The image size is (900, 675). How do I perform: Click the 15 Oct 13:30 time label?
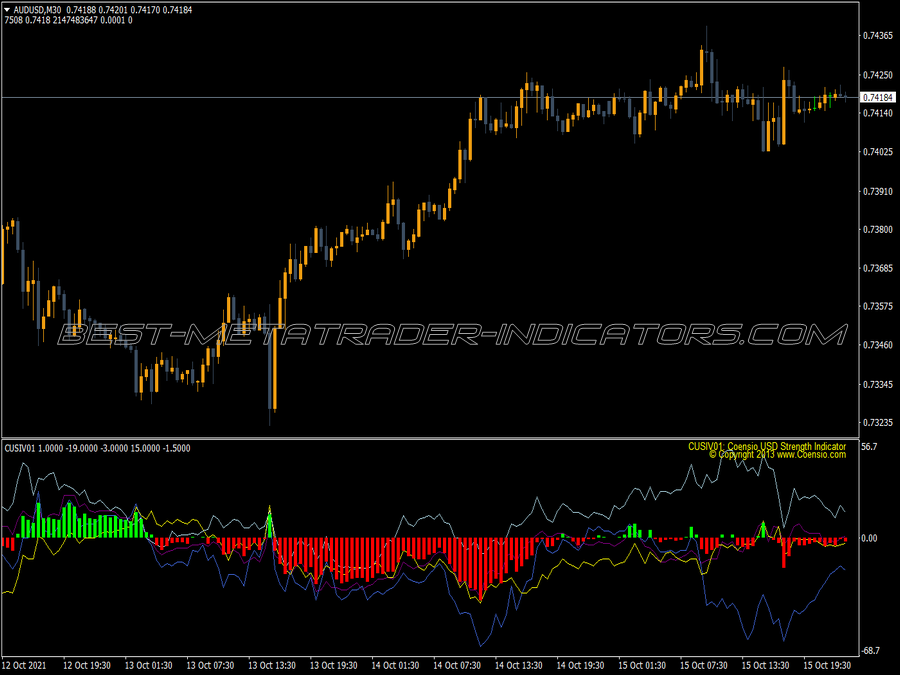click(766, 666)
